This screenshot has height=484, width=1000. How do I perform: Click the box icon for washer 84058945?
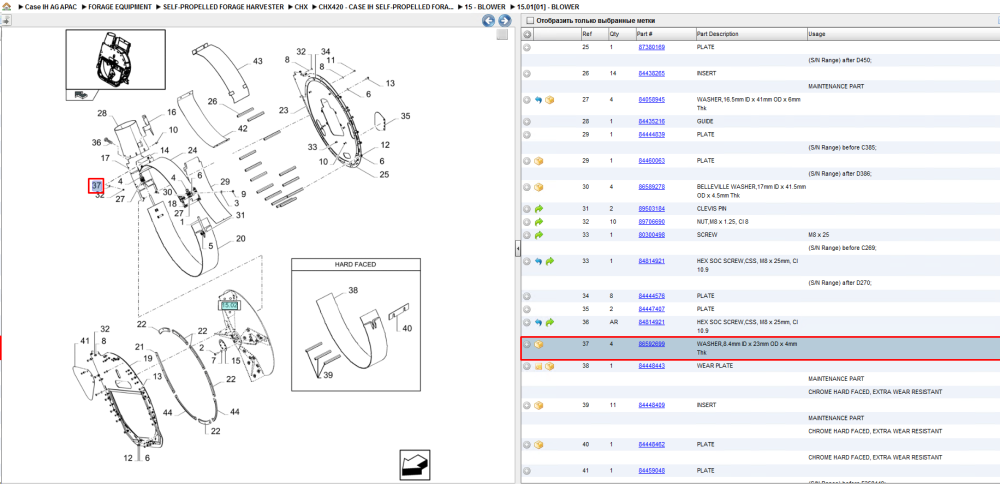[549, 100]
